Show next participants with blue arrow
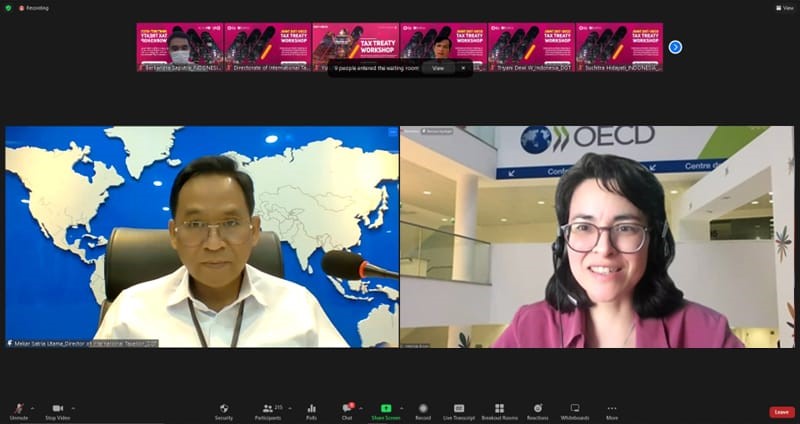The width and height of the screenshot is (800, 424). (x=675, y=47)
